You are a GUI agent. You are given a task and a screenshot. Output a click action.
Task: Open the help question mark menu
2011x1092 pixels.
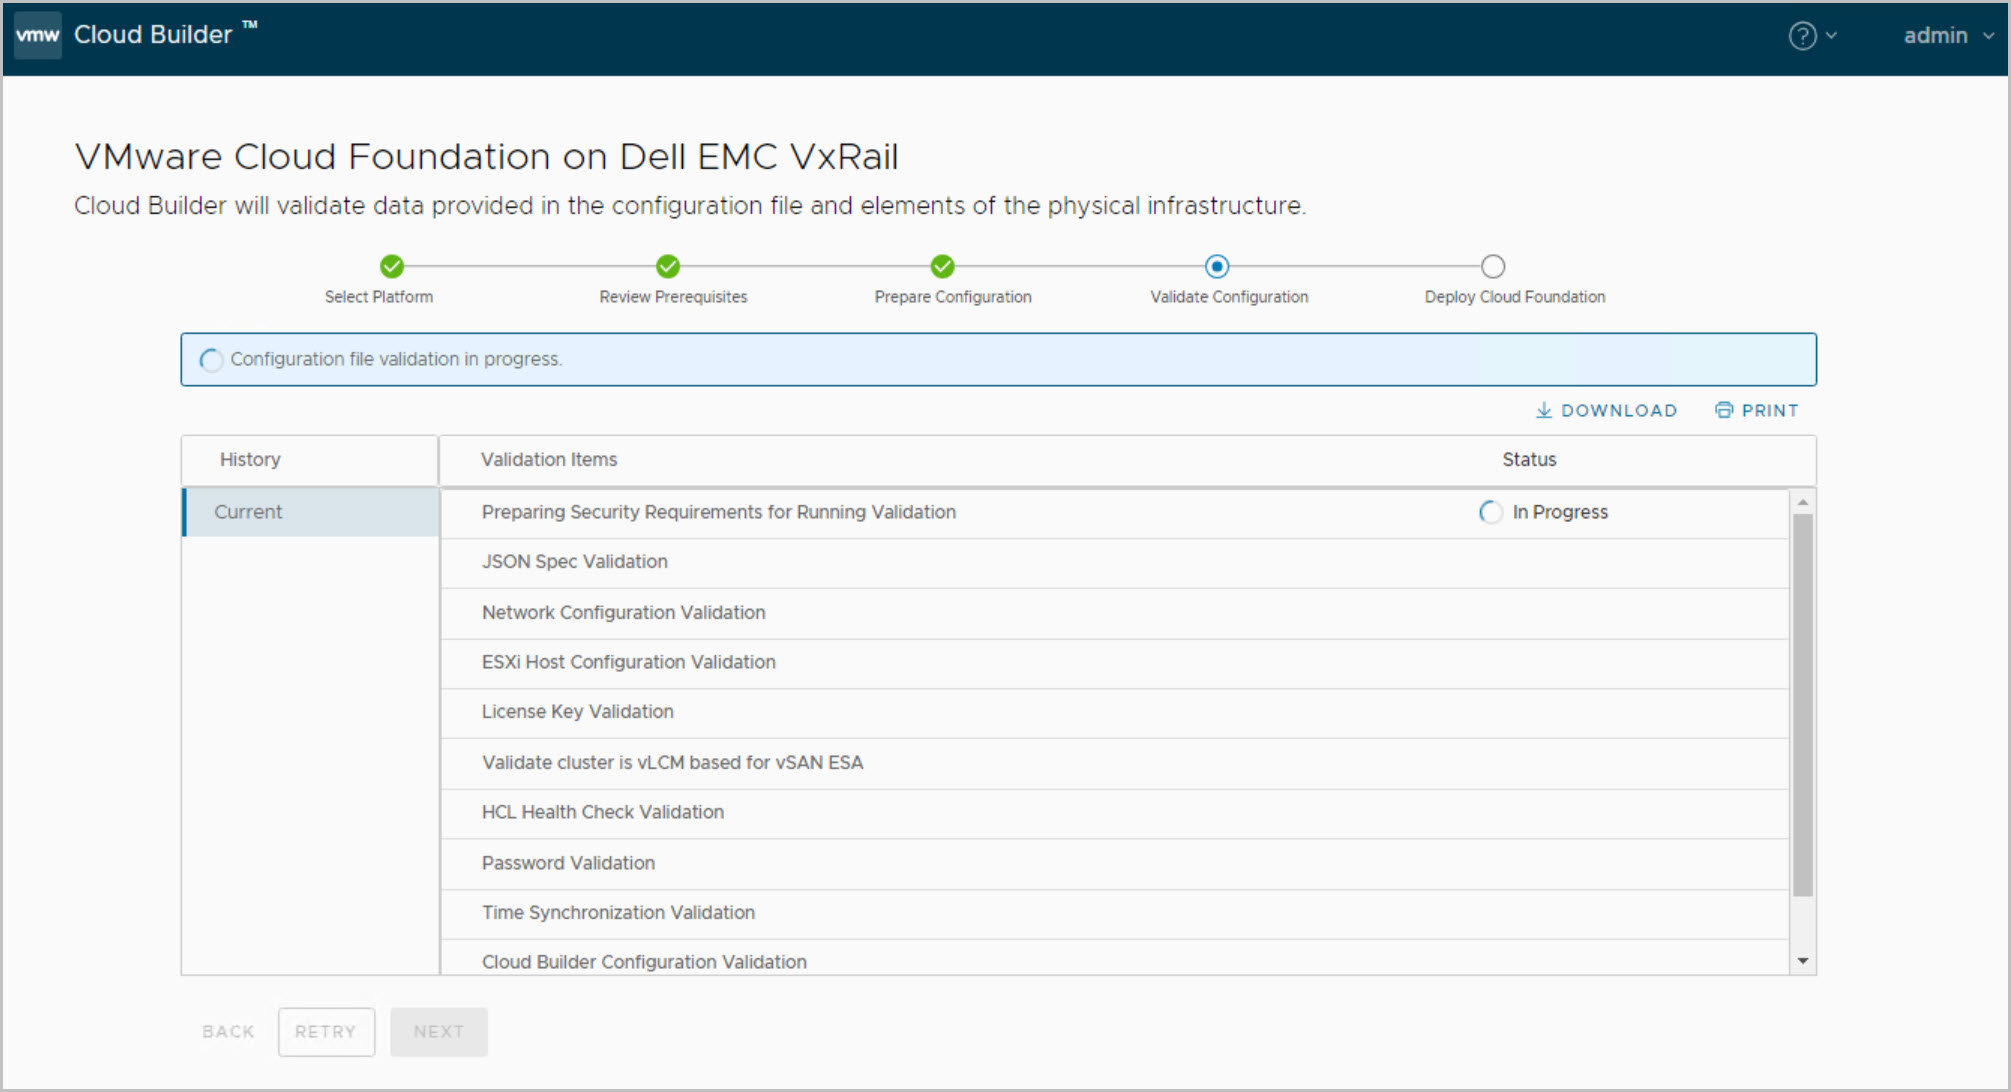[x=1802, y=36]
